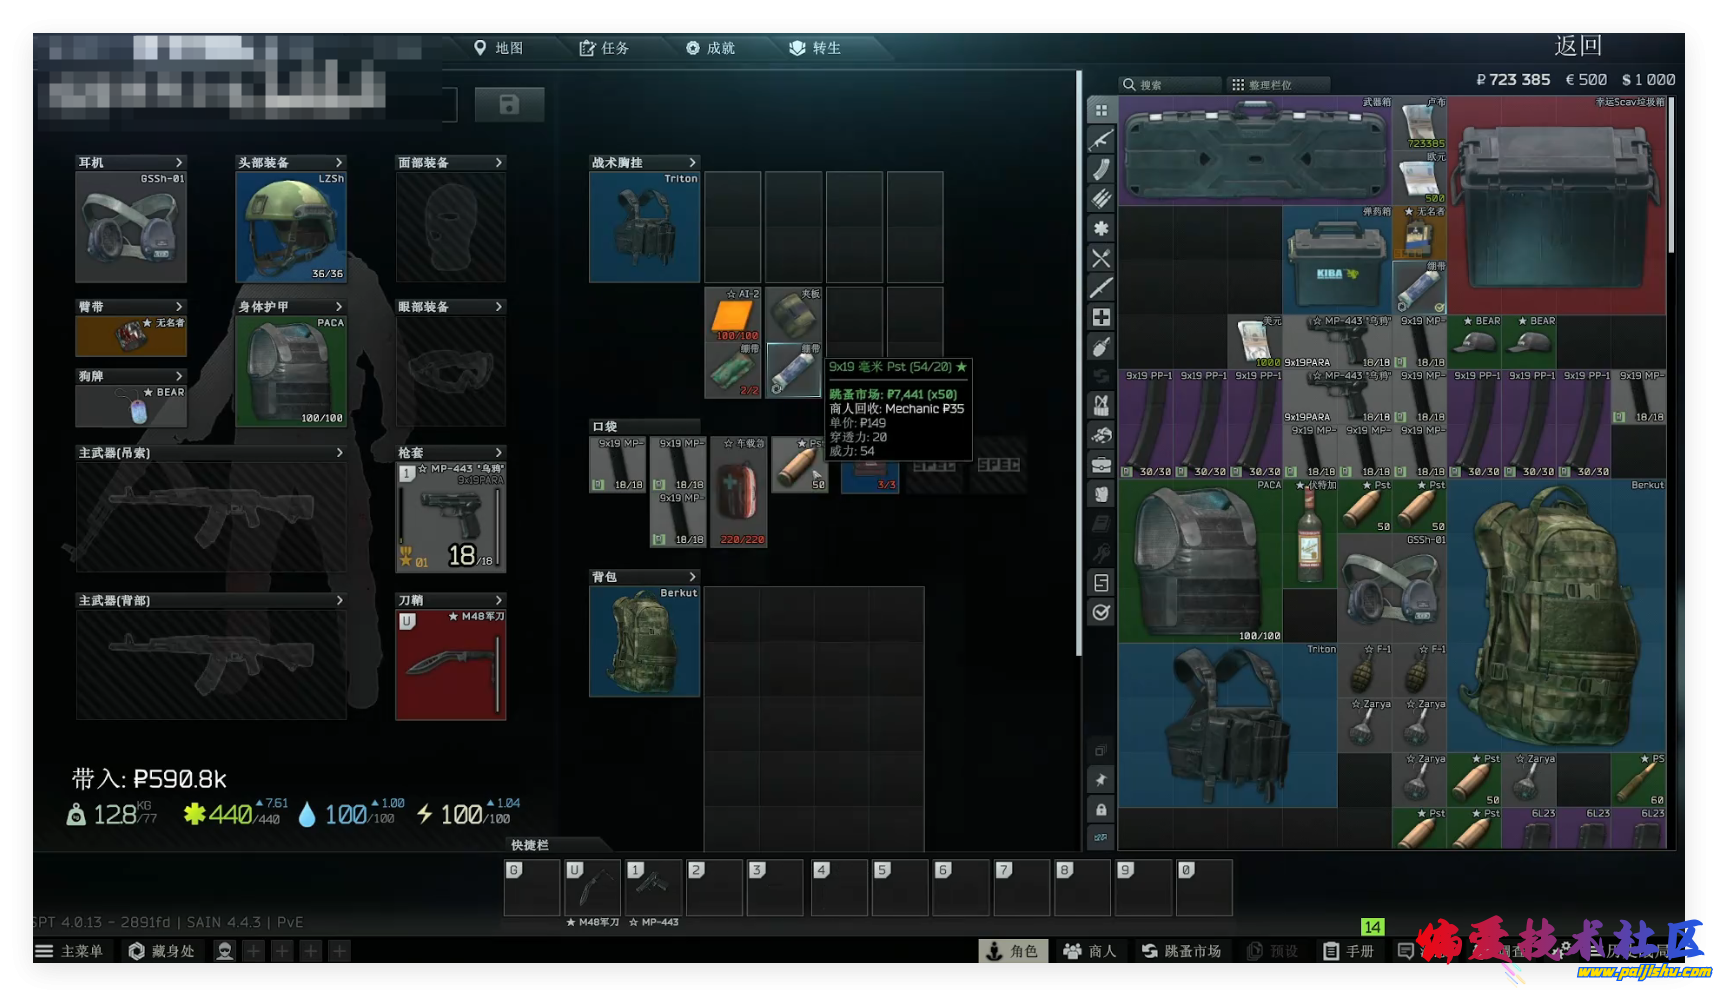Expand the 头部装备 slot arrow
The image size is (1718, 996).
tap(339, 162)
